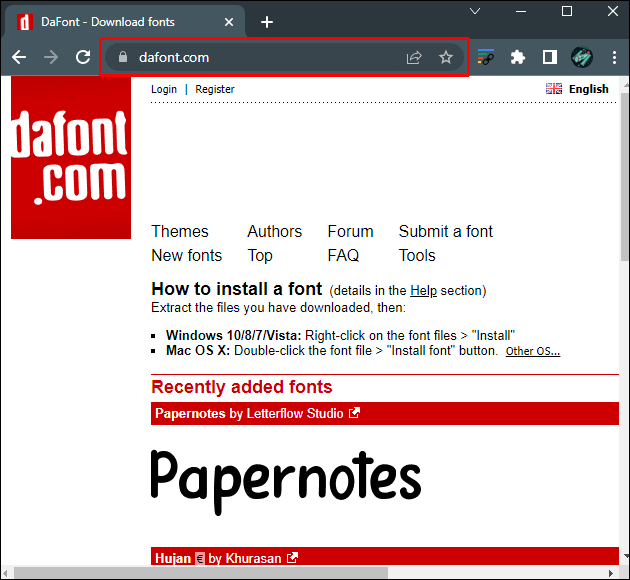Go to the Authors section

274,231
